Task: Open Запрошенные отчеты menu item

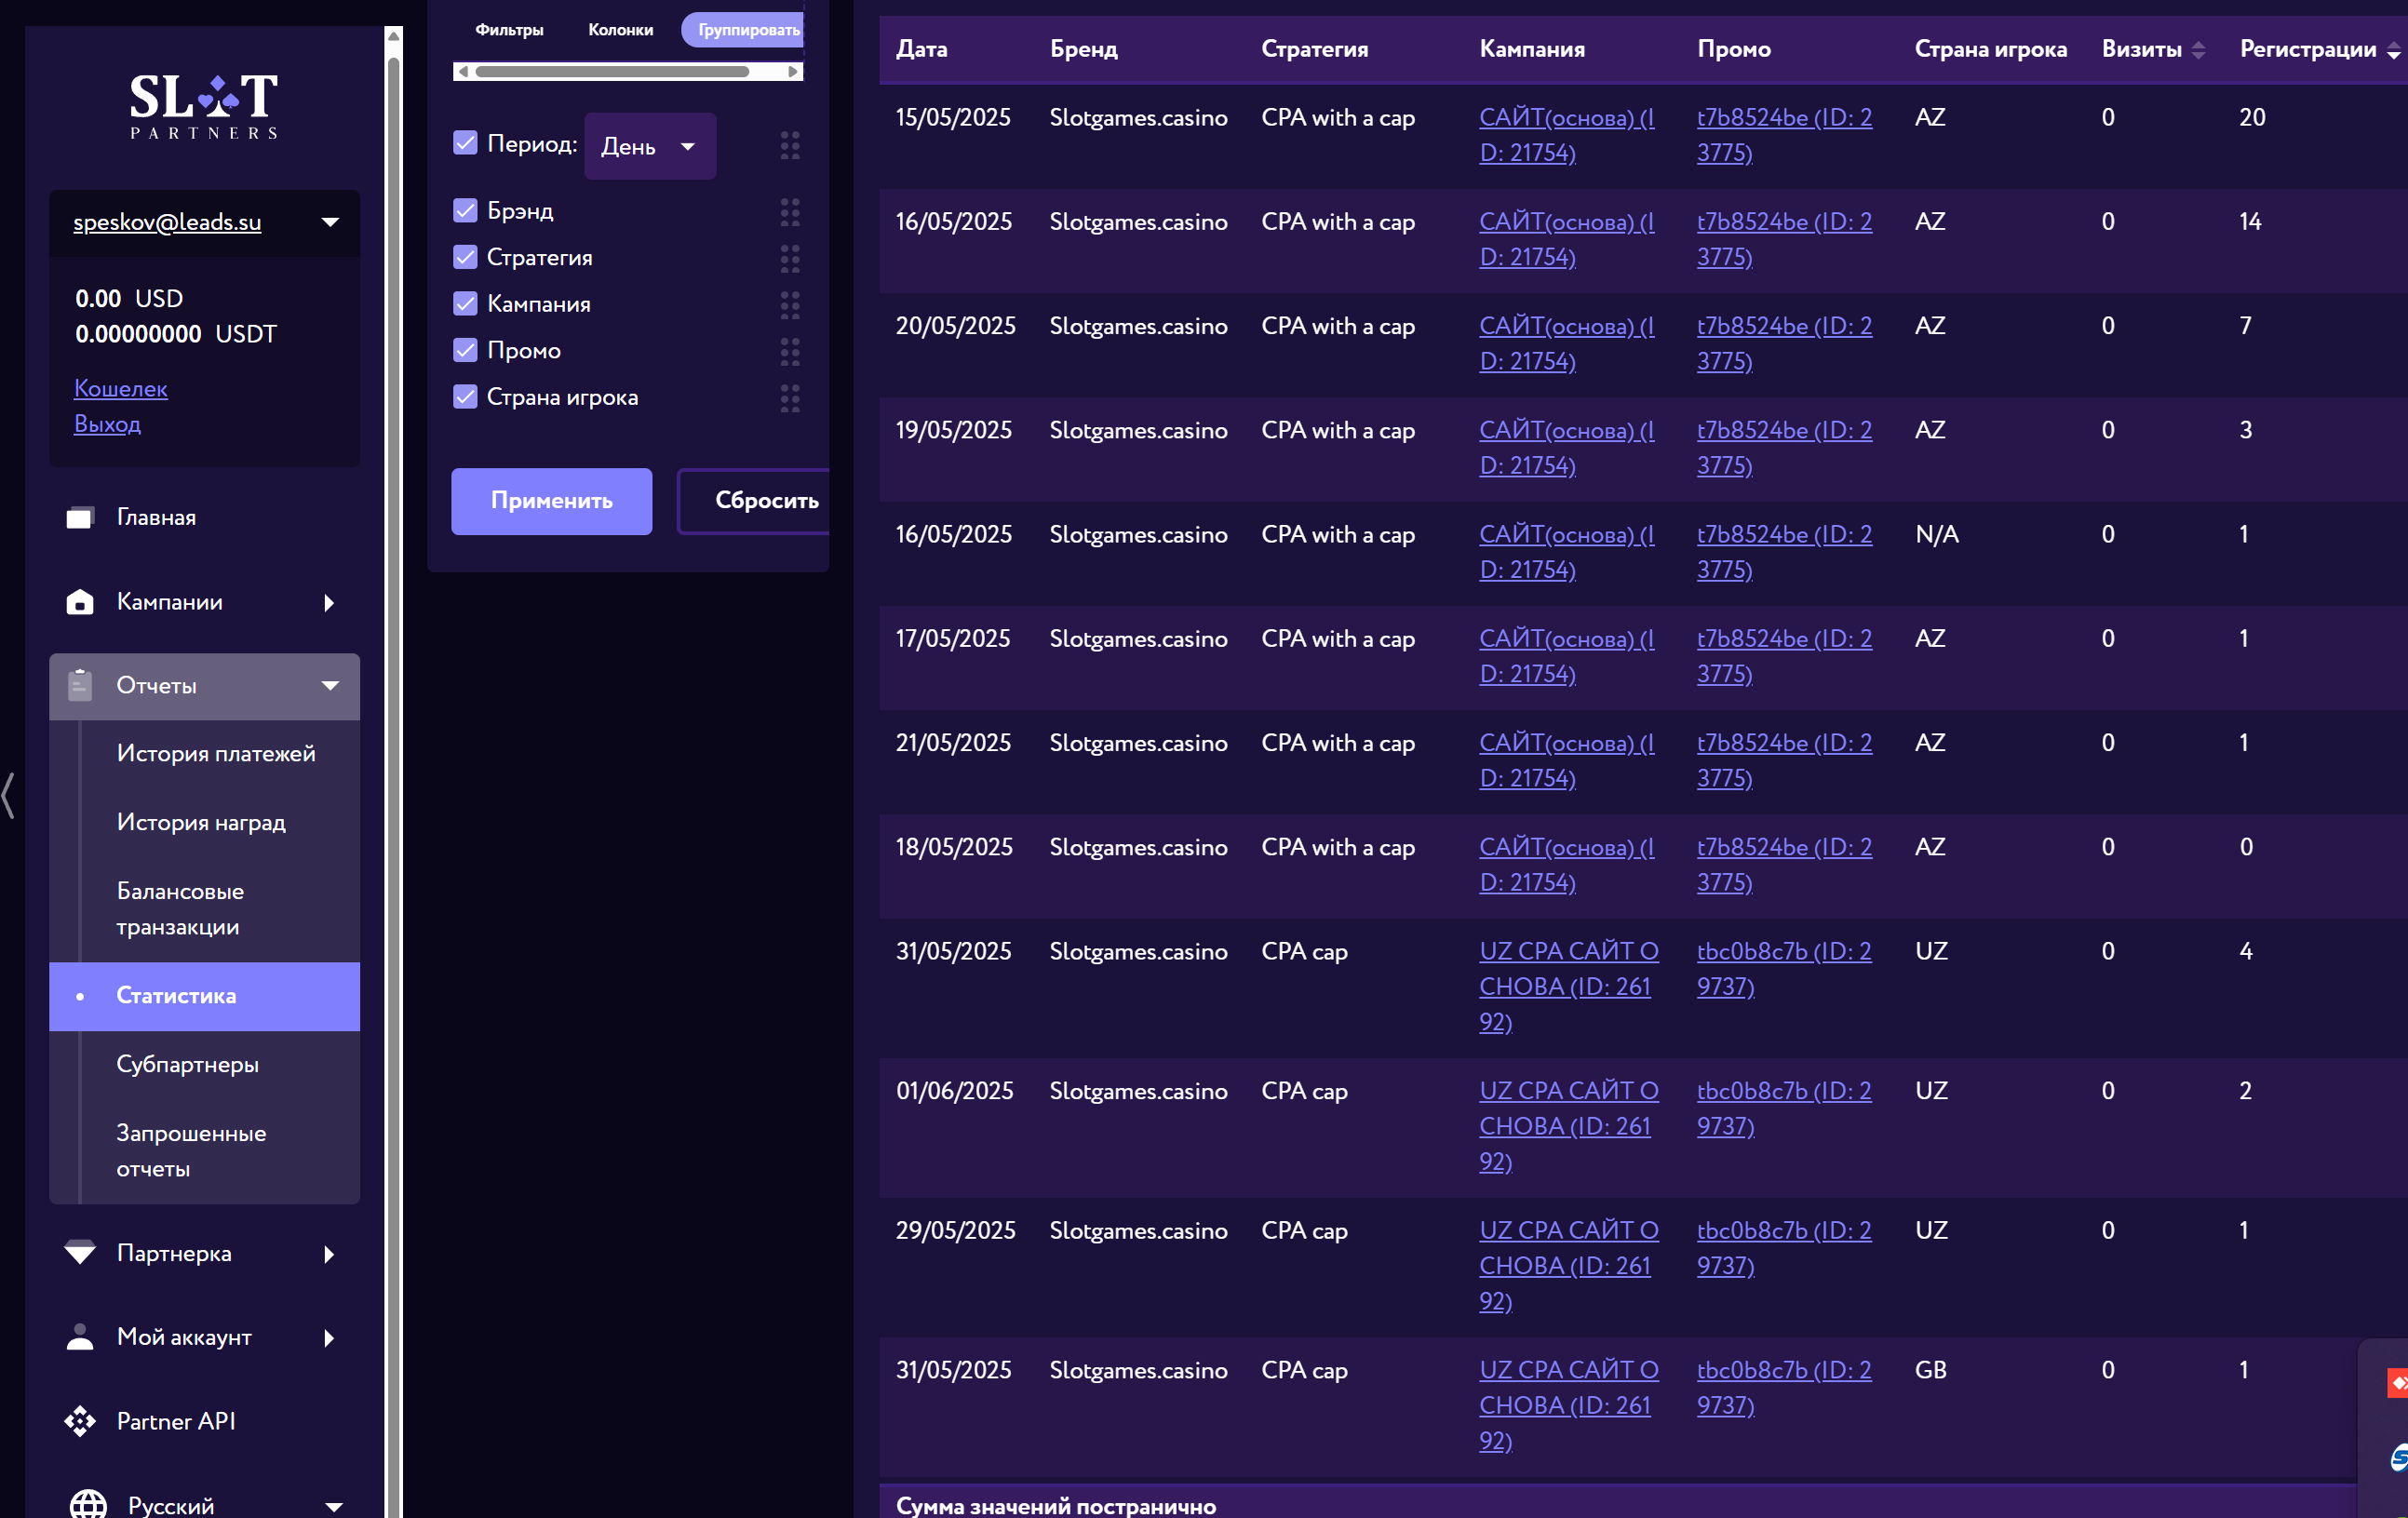Action: point(191,1150)
